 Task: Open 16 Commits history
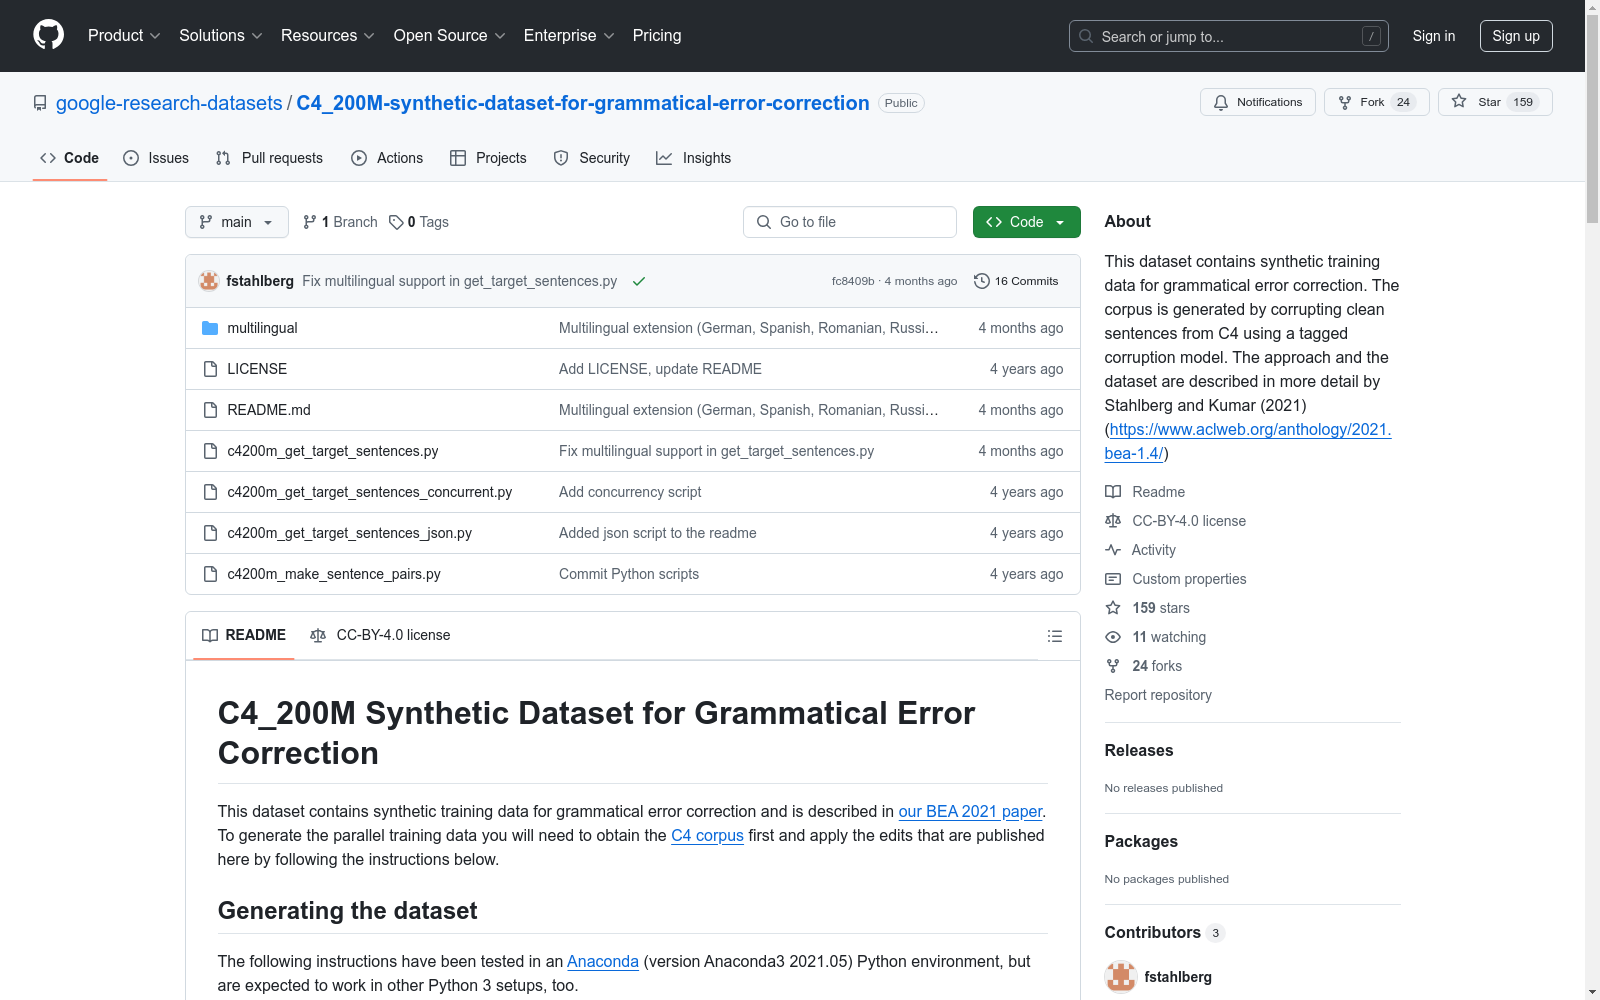(1016, 281)
